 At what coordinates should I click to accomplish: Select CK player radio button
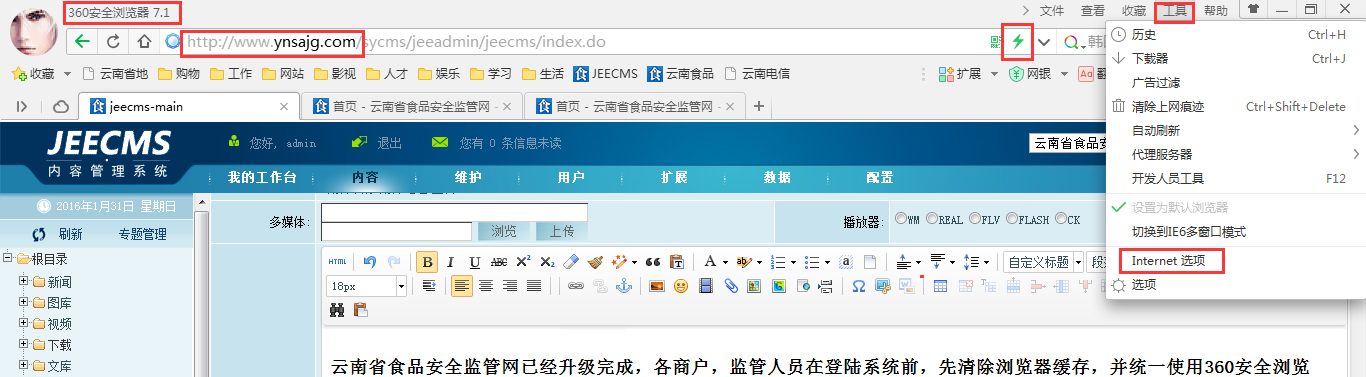click(x=1061, y=219)
